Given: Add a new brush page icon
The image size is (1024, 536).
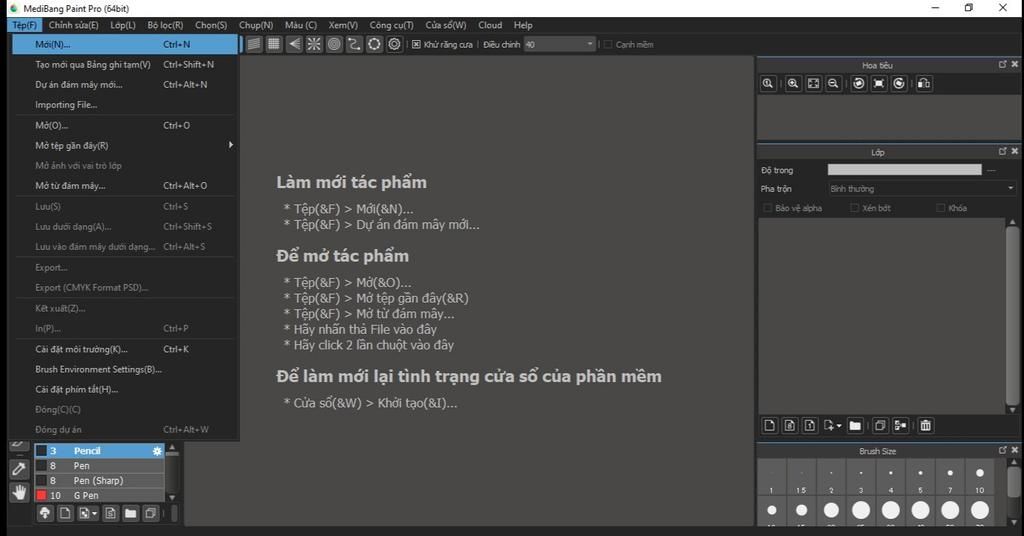Looking at the screenshot, I should 65,513.
